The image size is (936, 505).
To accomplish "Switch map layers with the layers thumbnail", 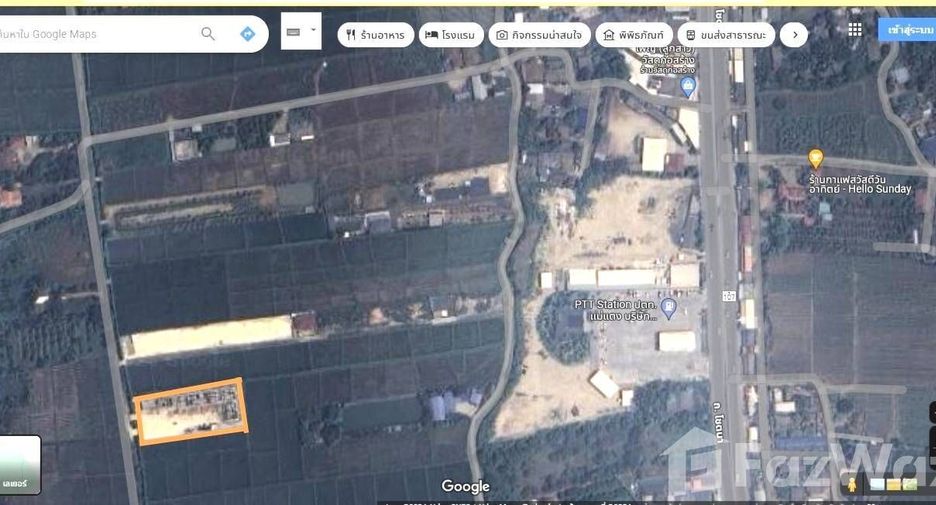I will (20, 464).
